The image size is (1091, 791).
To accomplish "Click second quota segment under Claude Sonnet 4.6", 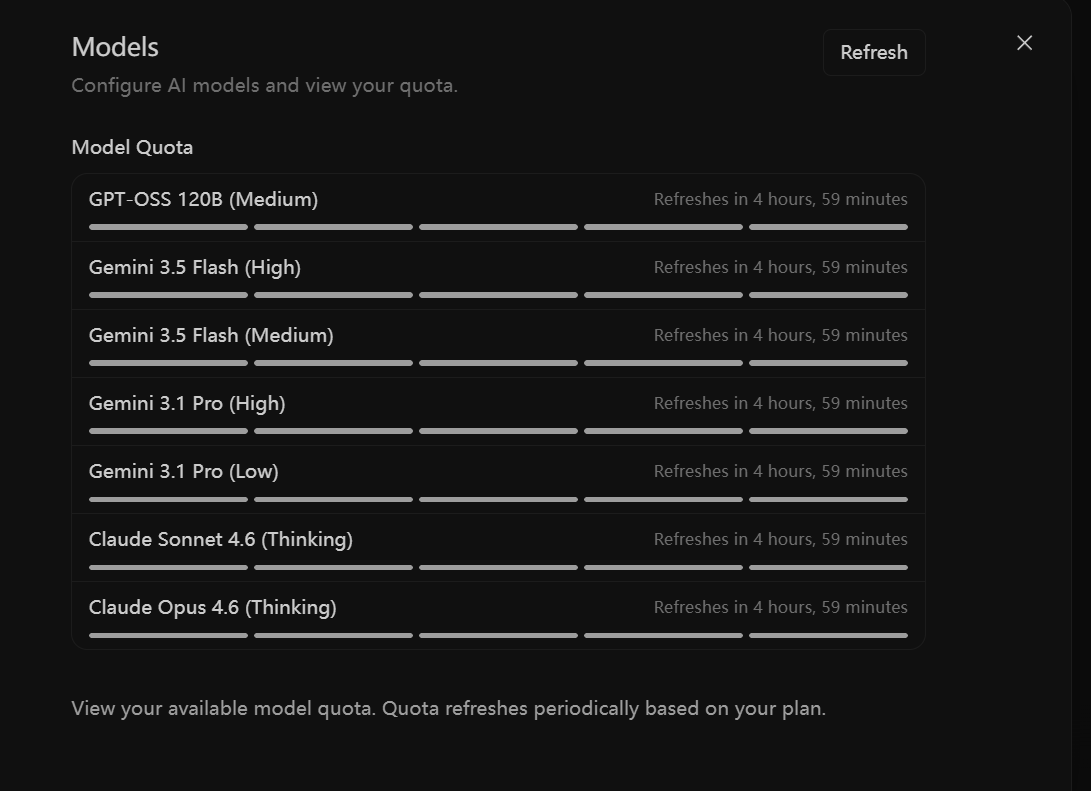I will click(x=333, y=568).
